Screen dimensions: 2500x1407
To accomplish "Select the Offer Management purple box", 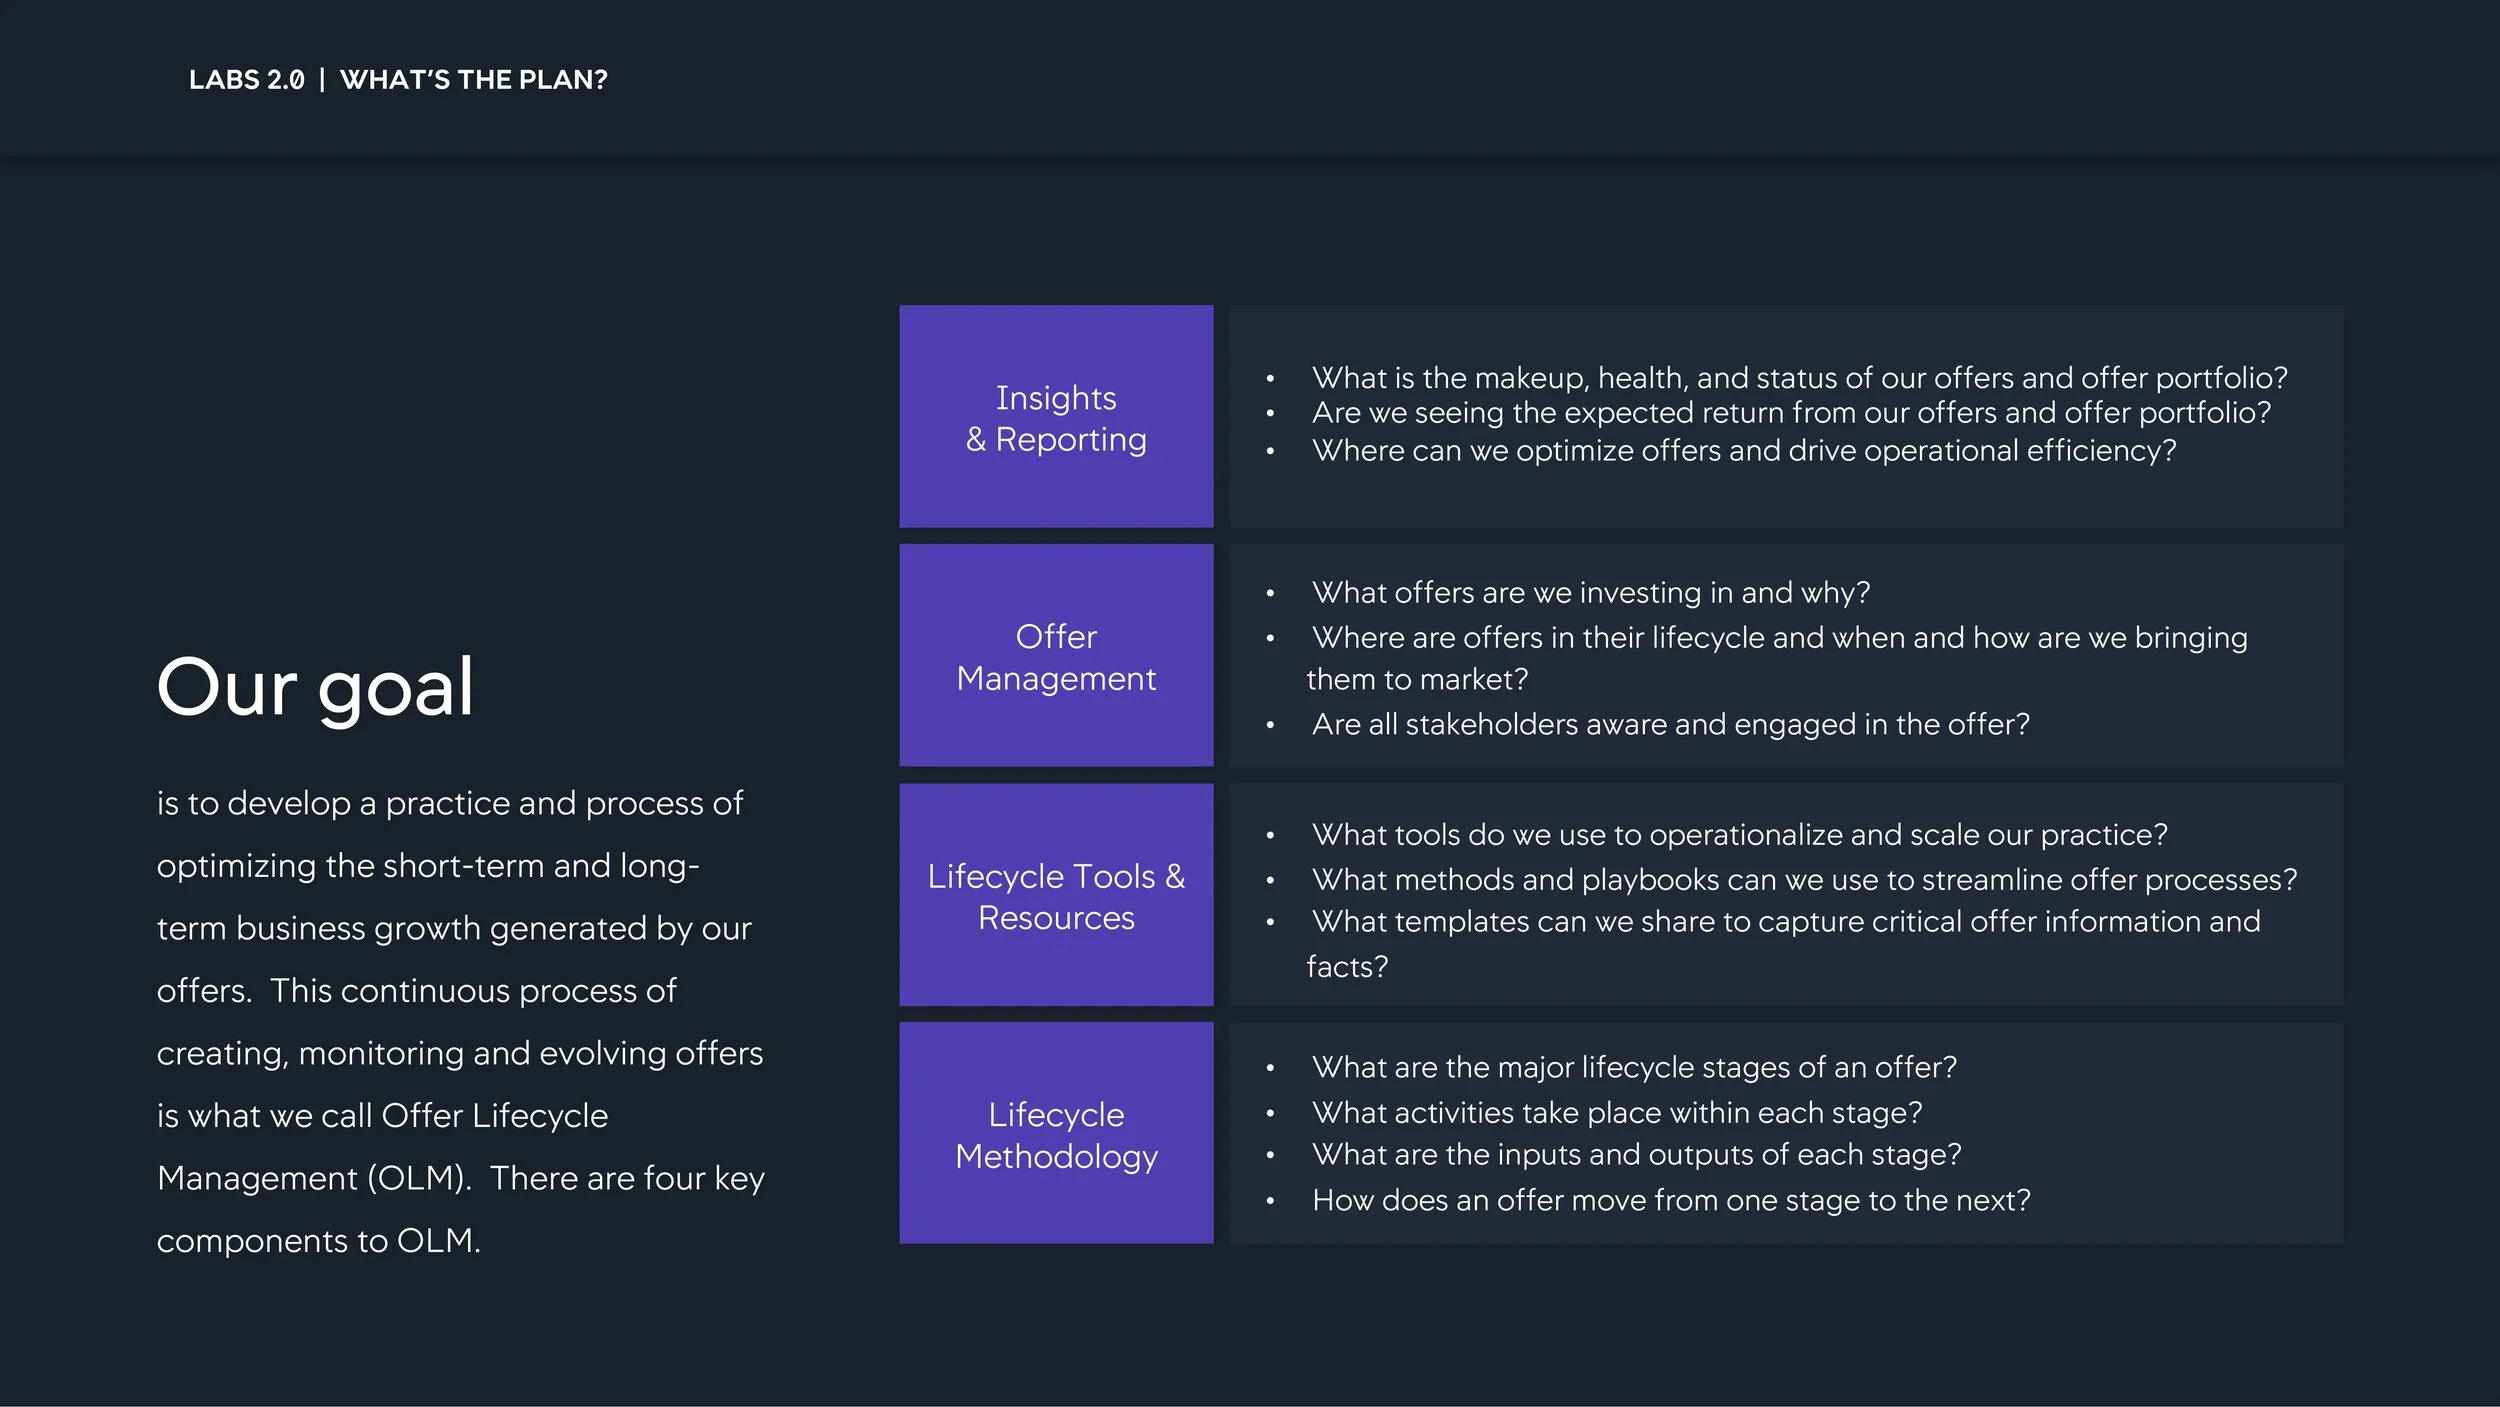I will tap(1056, 655).
